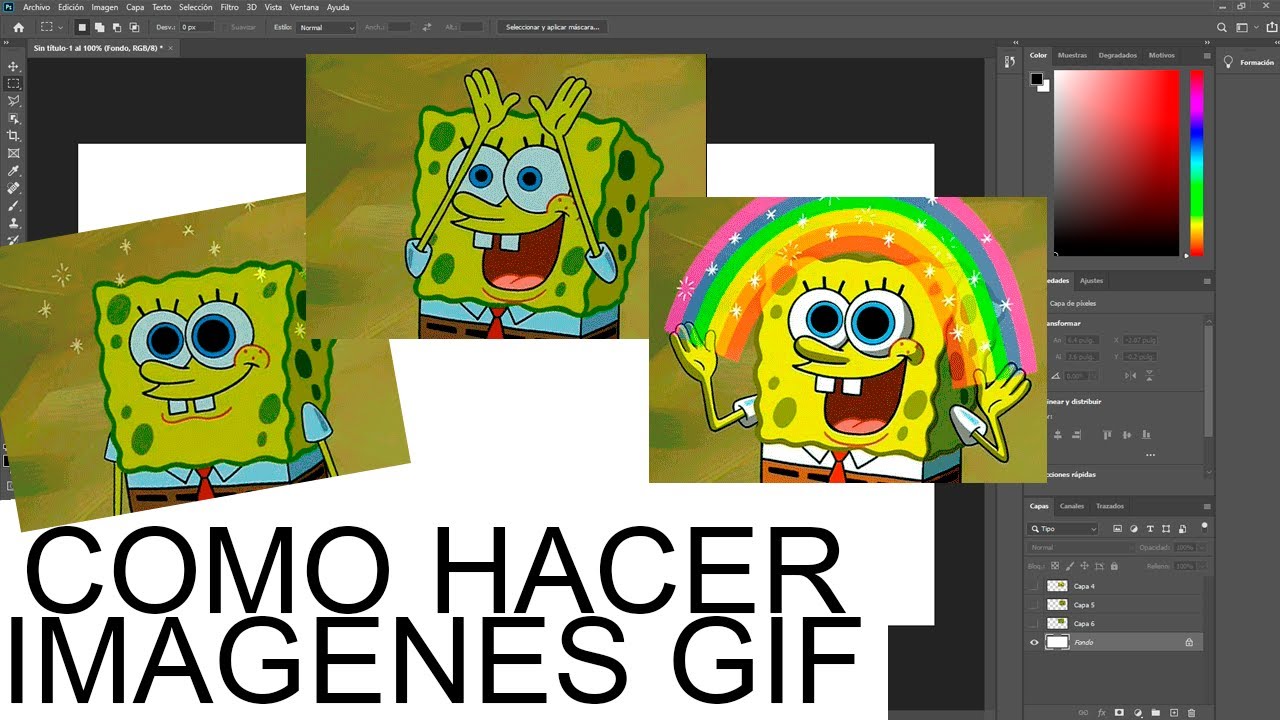Switch to the Trazados tab

coord(1110,506)
